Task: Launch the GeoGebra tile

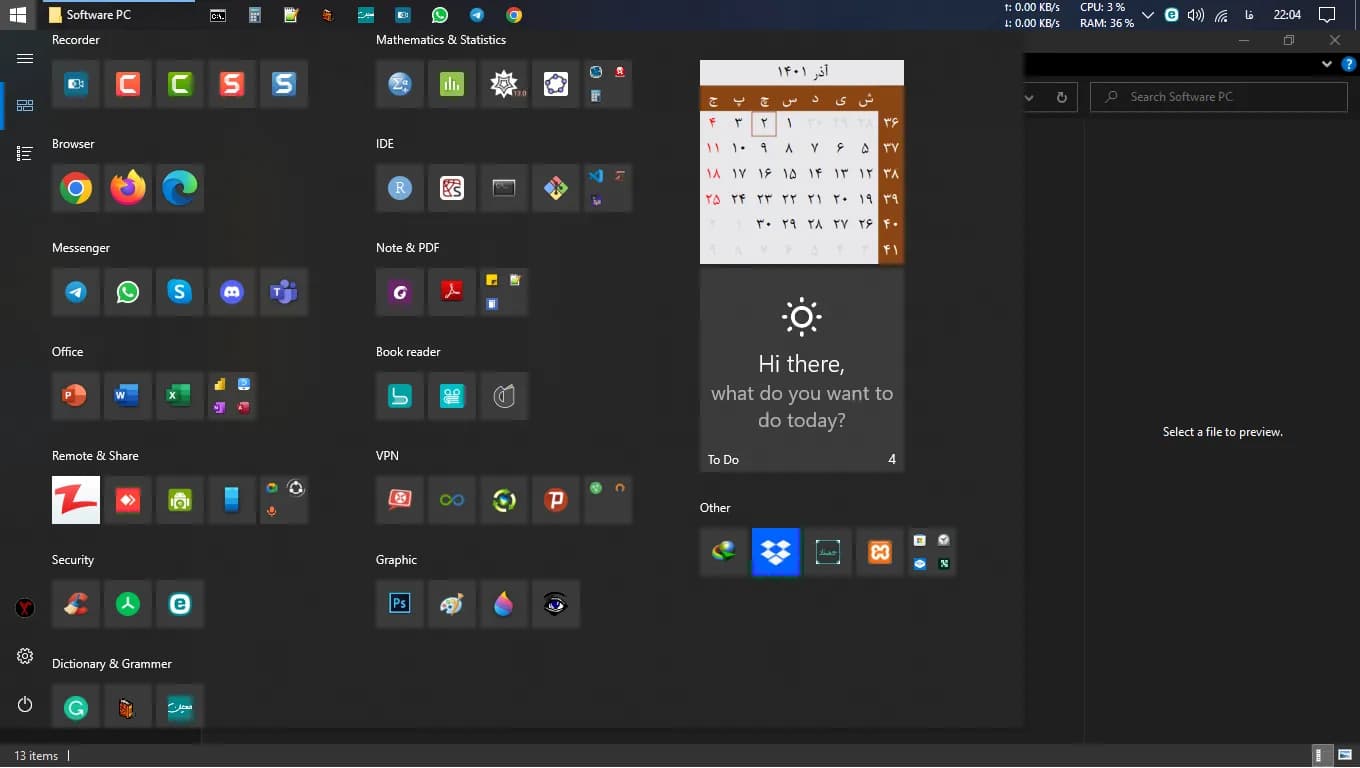Action: [556, 84]
